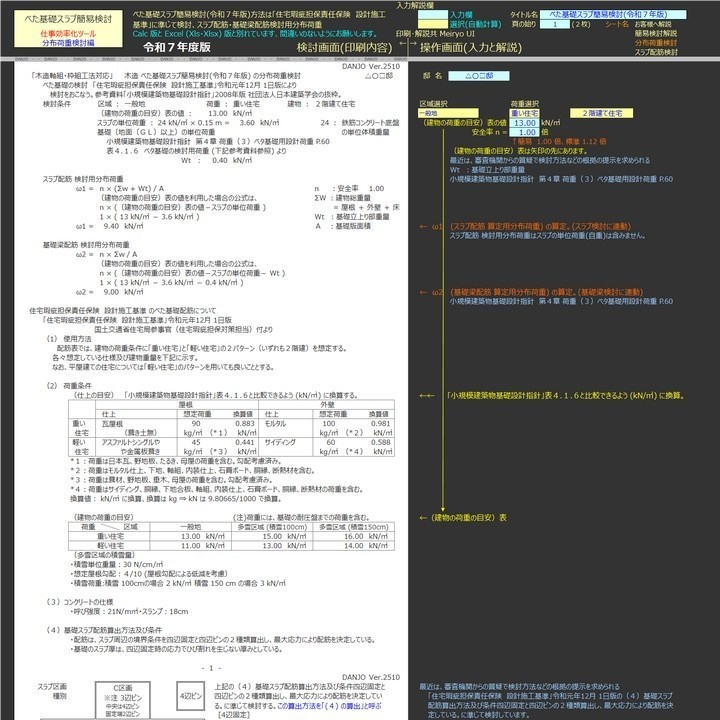Open the 荷重選択 dropdown showing 重い住宅
Viewport: 720px width, 720px height.
(x=524, y=113)
